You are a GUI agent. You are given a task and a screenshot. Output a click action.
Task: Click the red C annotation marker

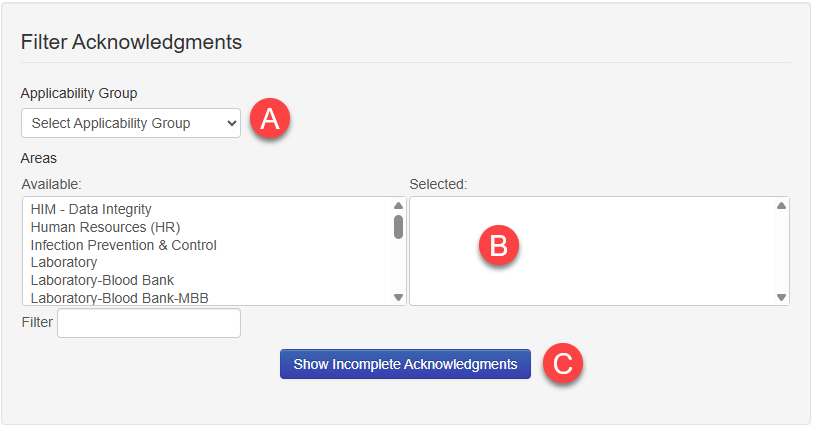coord(563,363)
